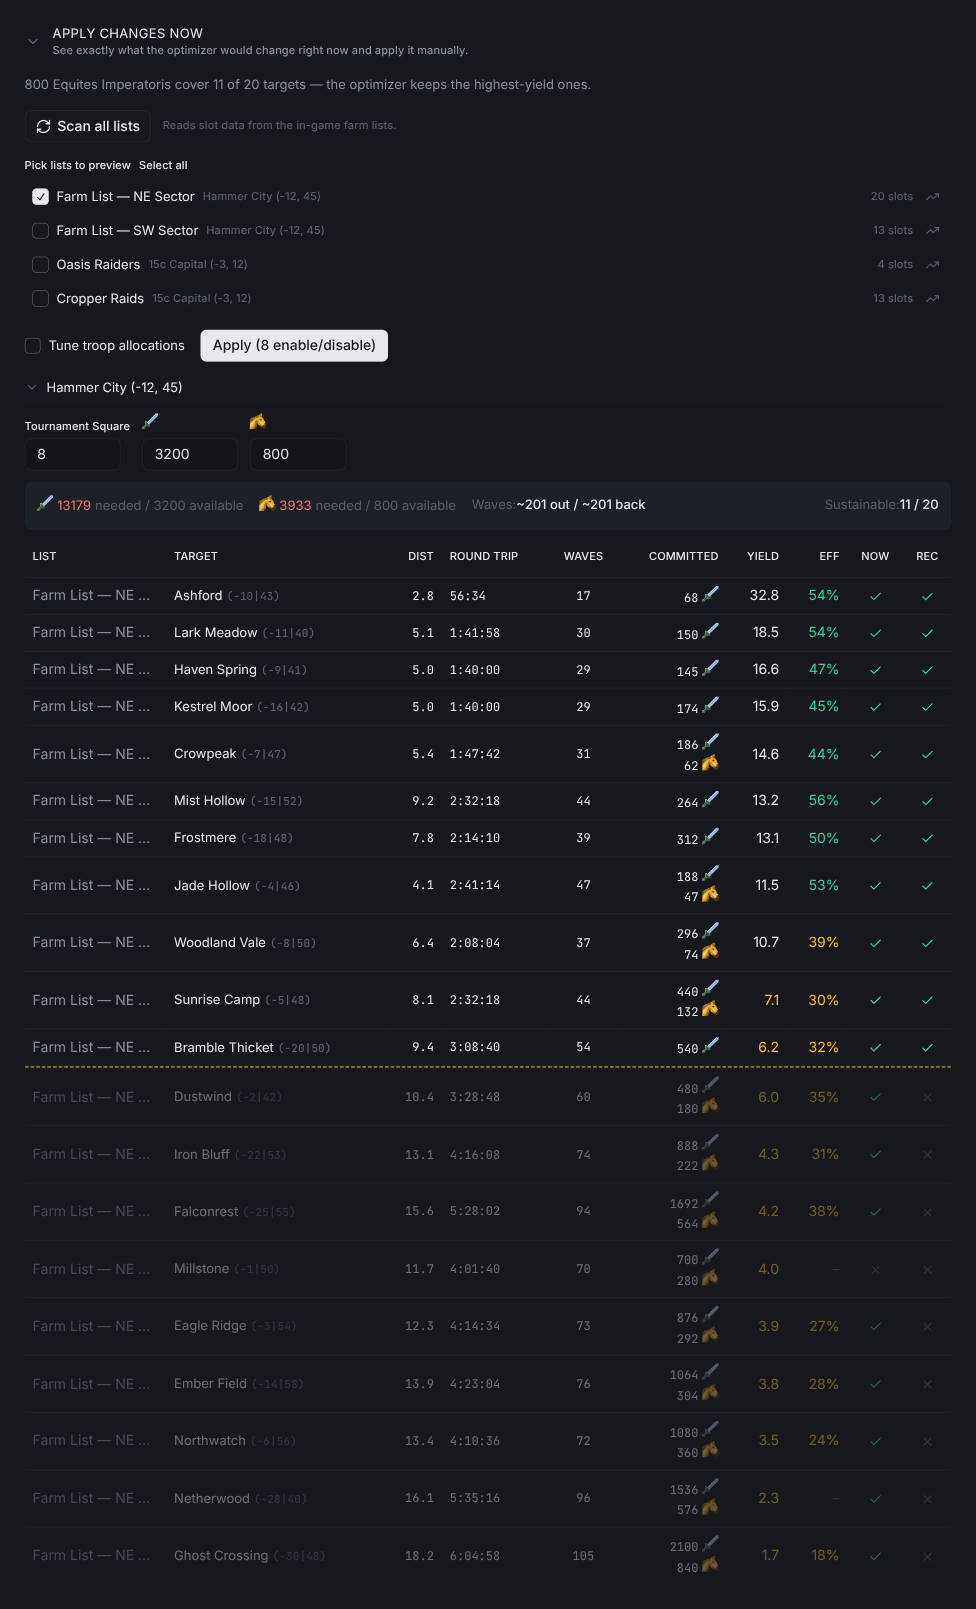Click the sword icon above 3200 field

point(150,422)
